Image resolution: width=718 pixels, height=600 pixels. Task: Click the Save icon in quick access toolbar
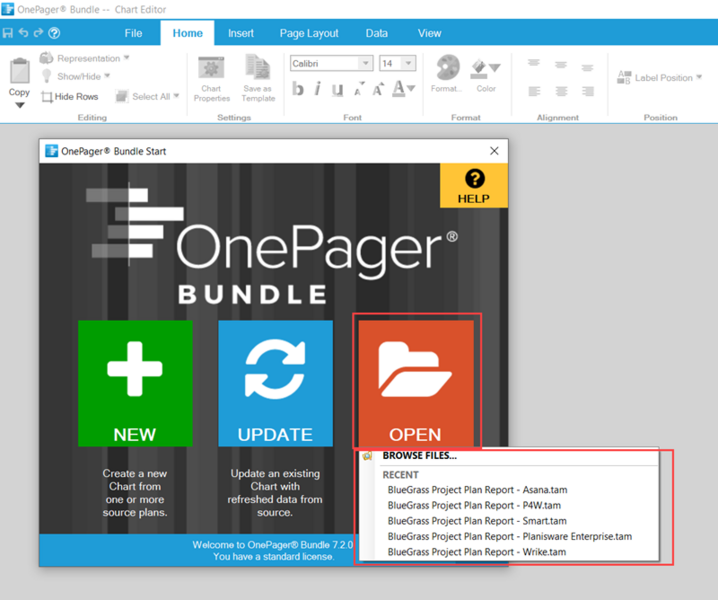tap(8, 33)
